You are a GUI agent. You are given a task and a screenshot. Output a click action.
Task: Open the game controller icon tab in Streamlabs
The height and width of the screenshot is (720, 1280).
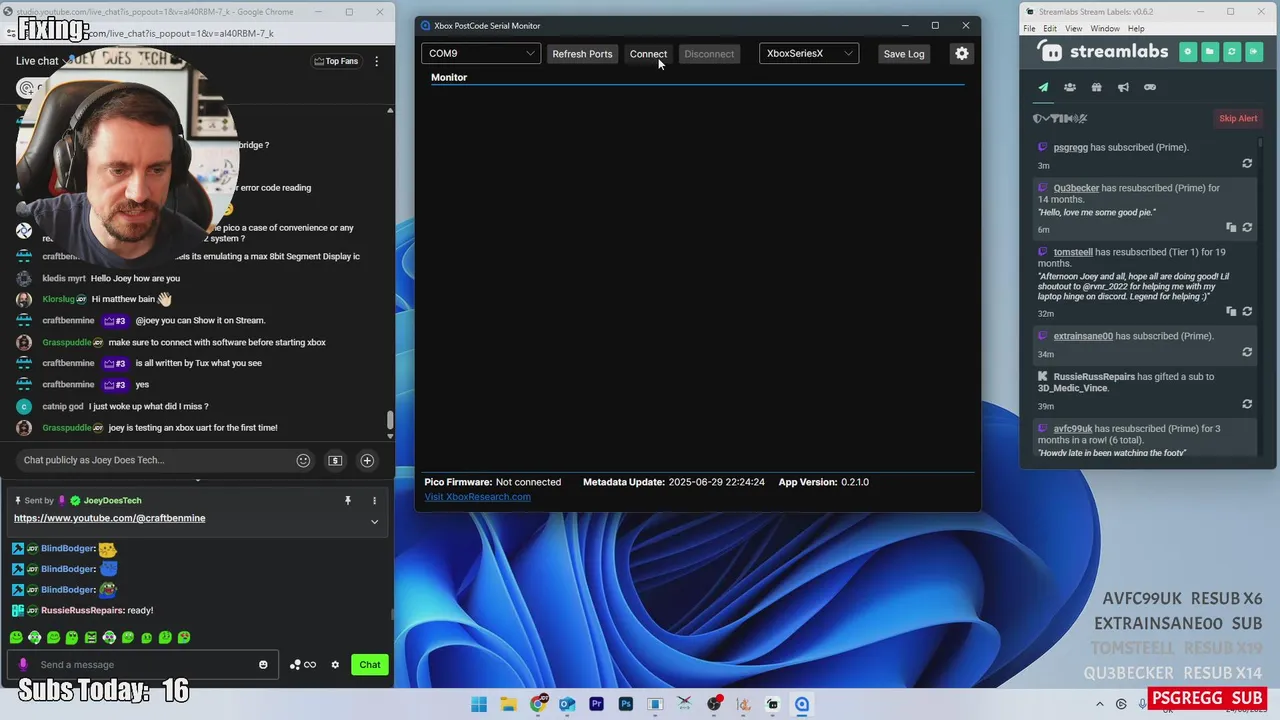(x=1150, y=87)
